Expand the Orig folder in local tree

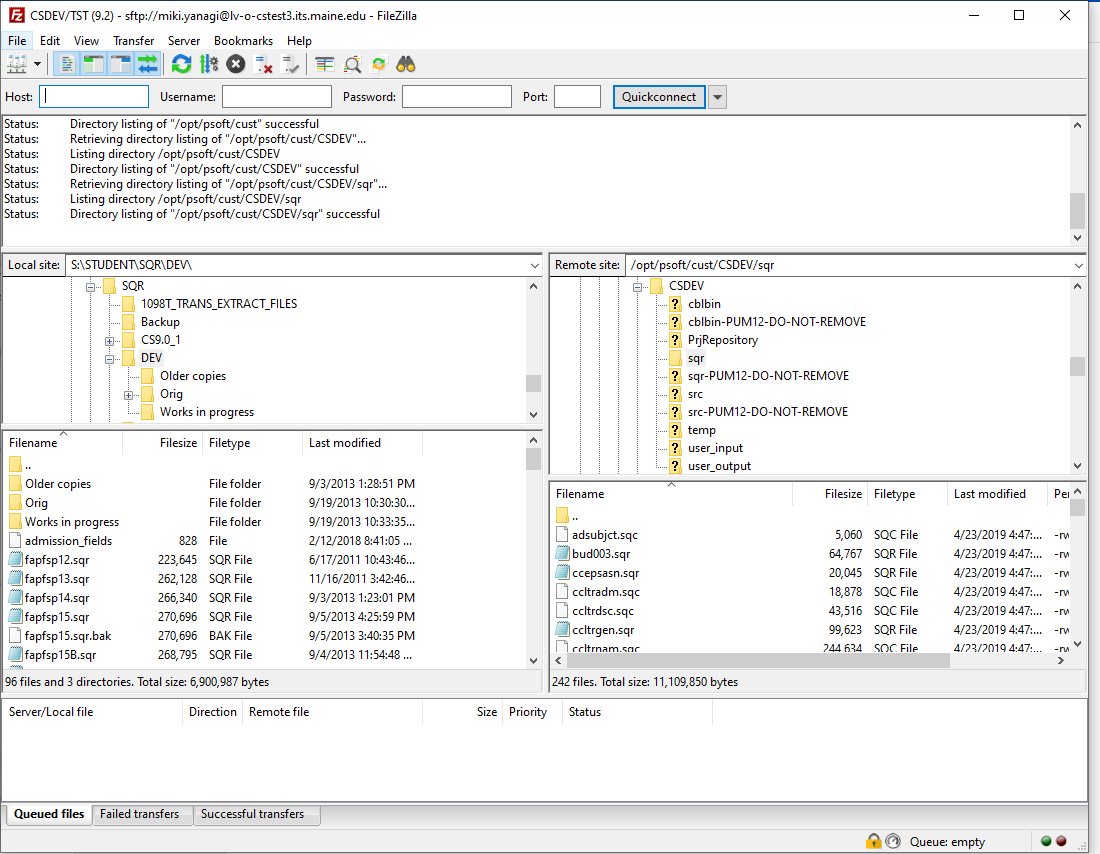[128, 395]
